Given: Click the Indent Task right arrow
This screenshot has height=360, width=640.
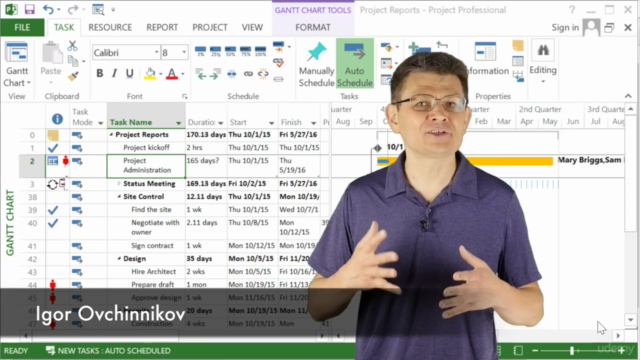Looking at the screenshot, I should click(216, 74).
